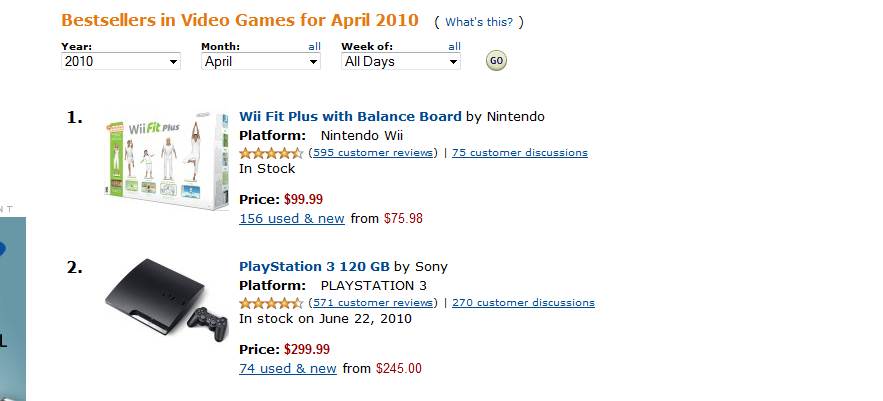This screenshot has height=401, width=883.
Task: Open PlayStation 3 120 GB product title
Action: point(314,267)
